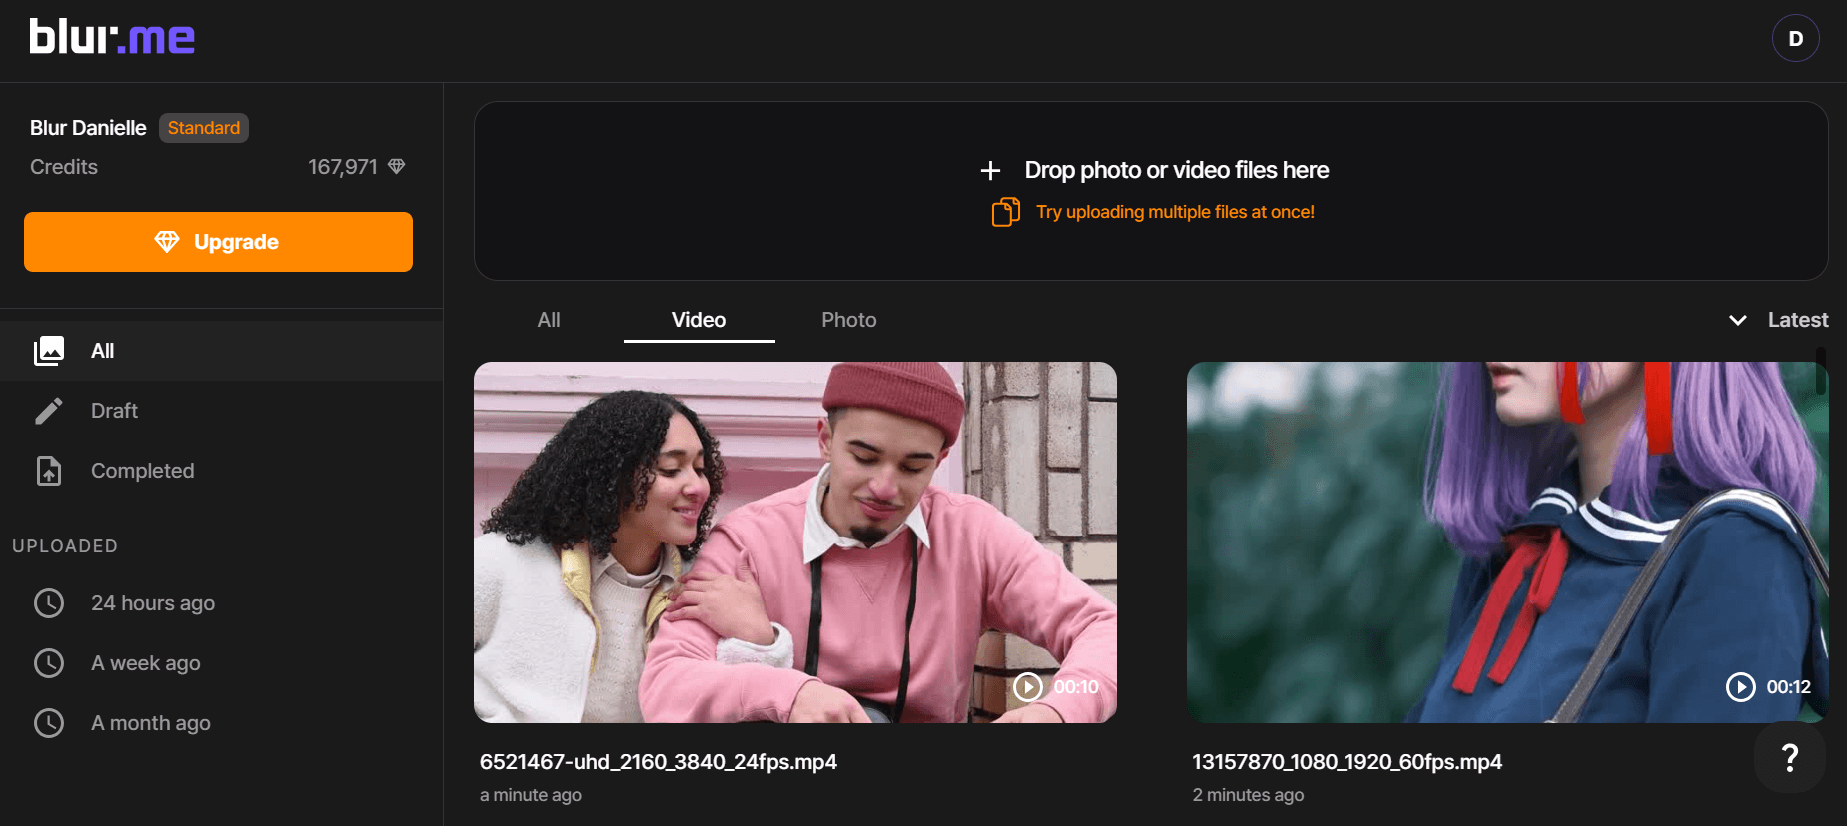Screen dimensions: 1847x826
Task: Open the 6521467-uhd video thumbnail
Action: [x=794, y=541]
